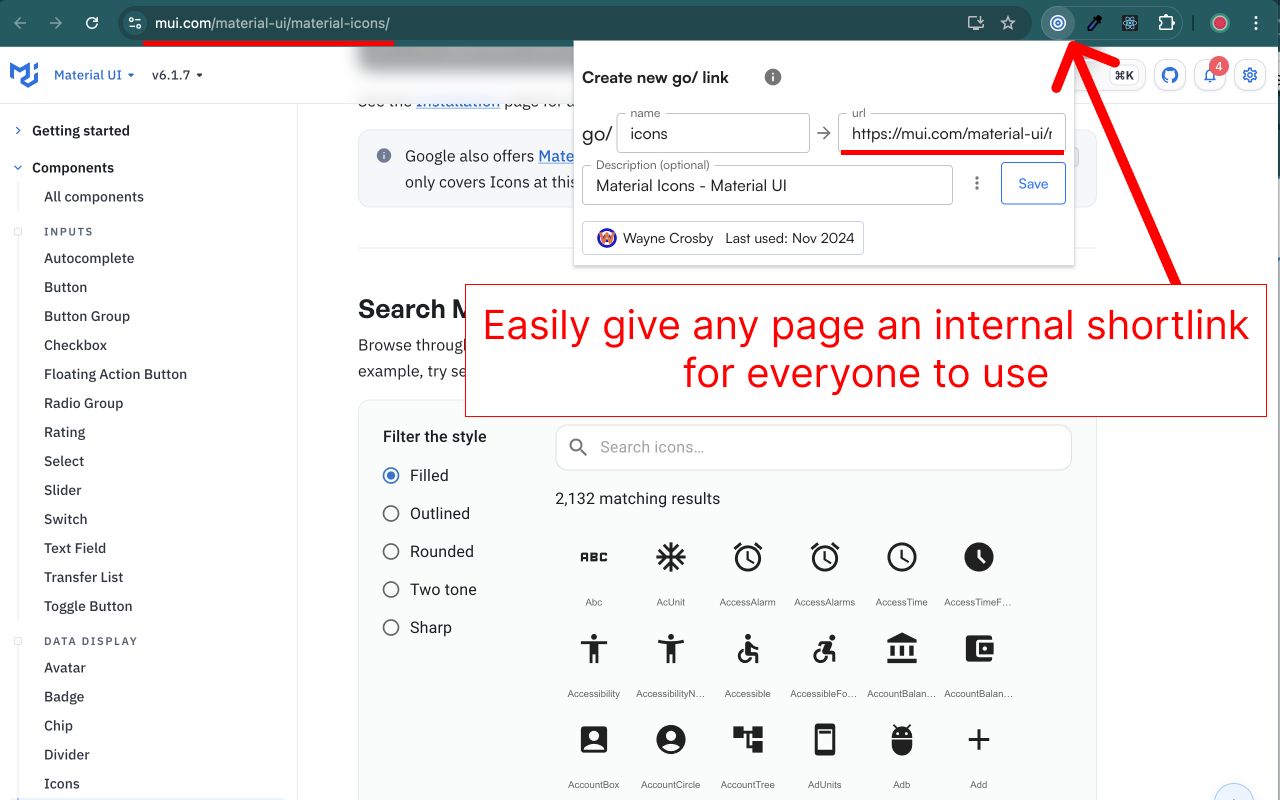The width and height of the screenshot is (1280, 800).
Task: Open the settings gear icon
Action: point(1249,75)
